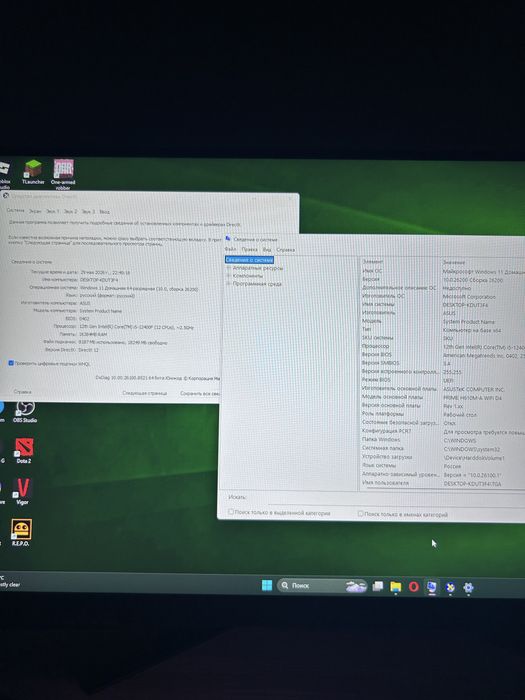
Task: Click the SKU системы row
Action: pyautogui.click(x=443, y=338)
